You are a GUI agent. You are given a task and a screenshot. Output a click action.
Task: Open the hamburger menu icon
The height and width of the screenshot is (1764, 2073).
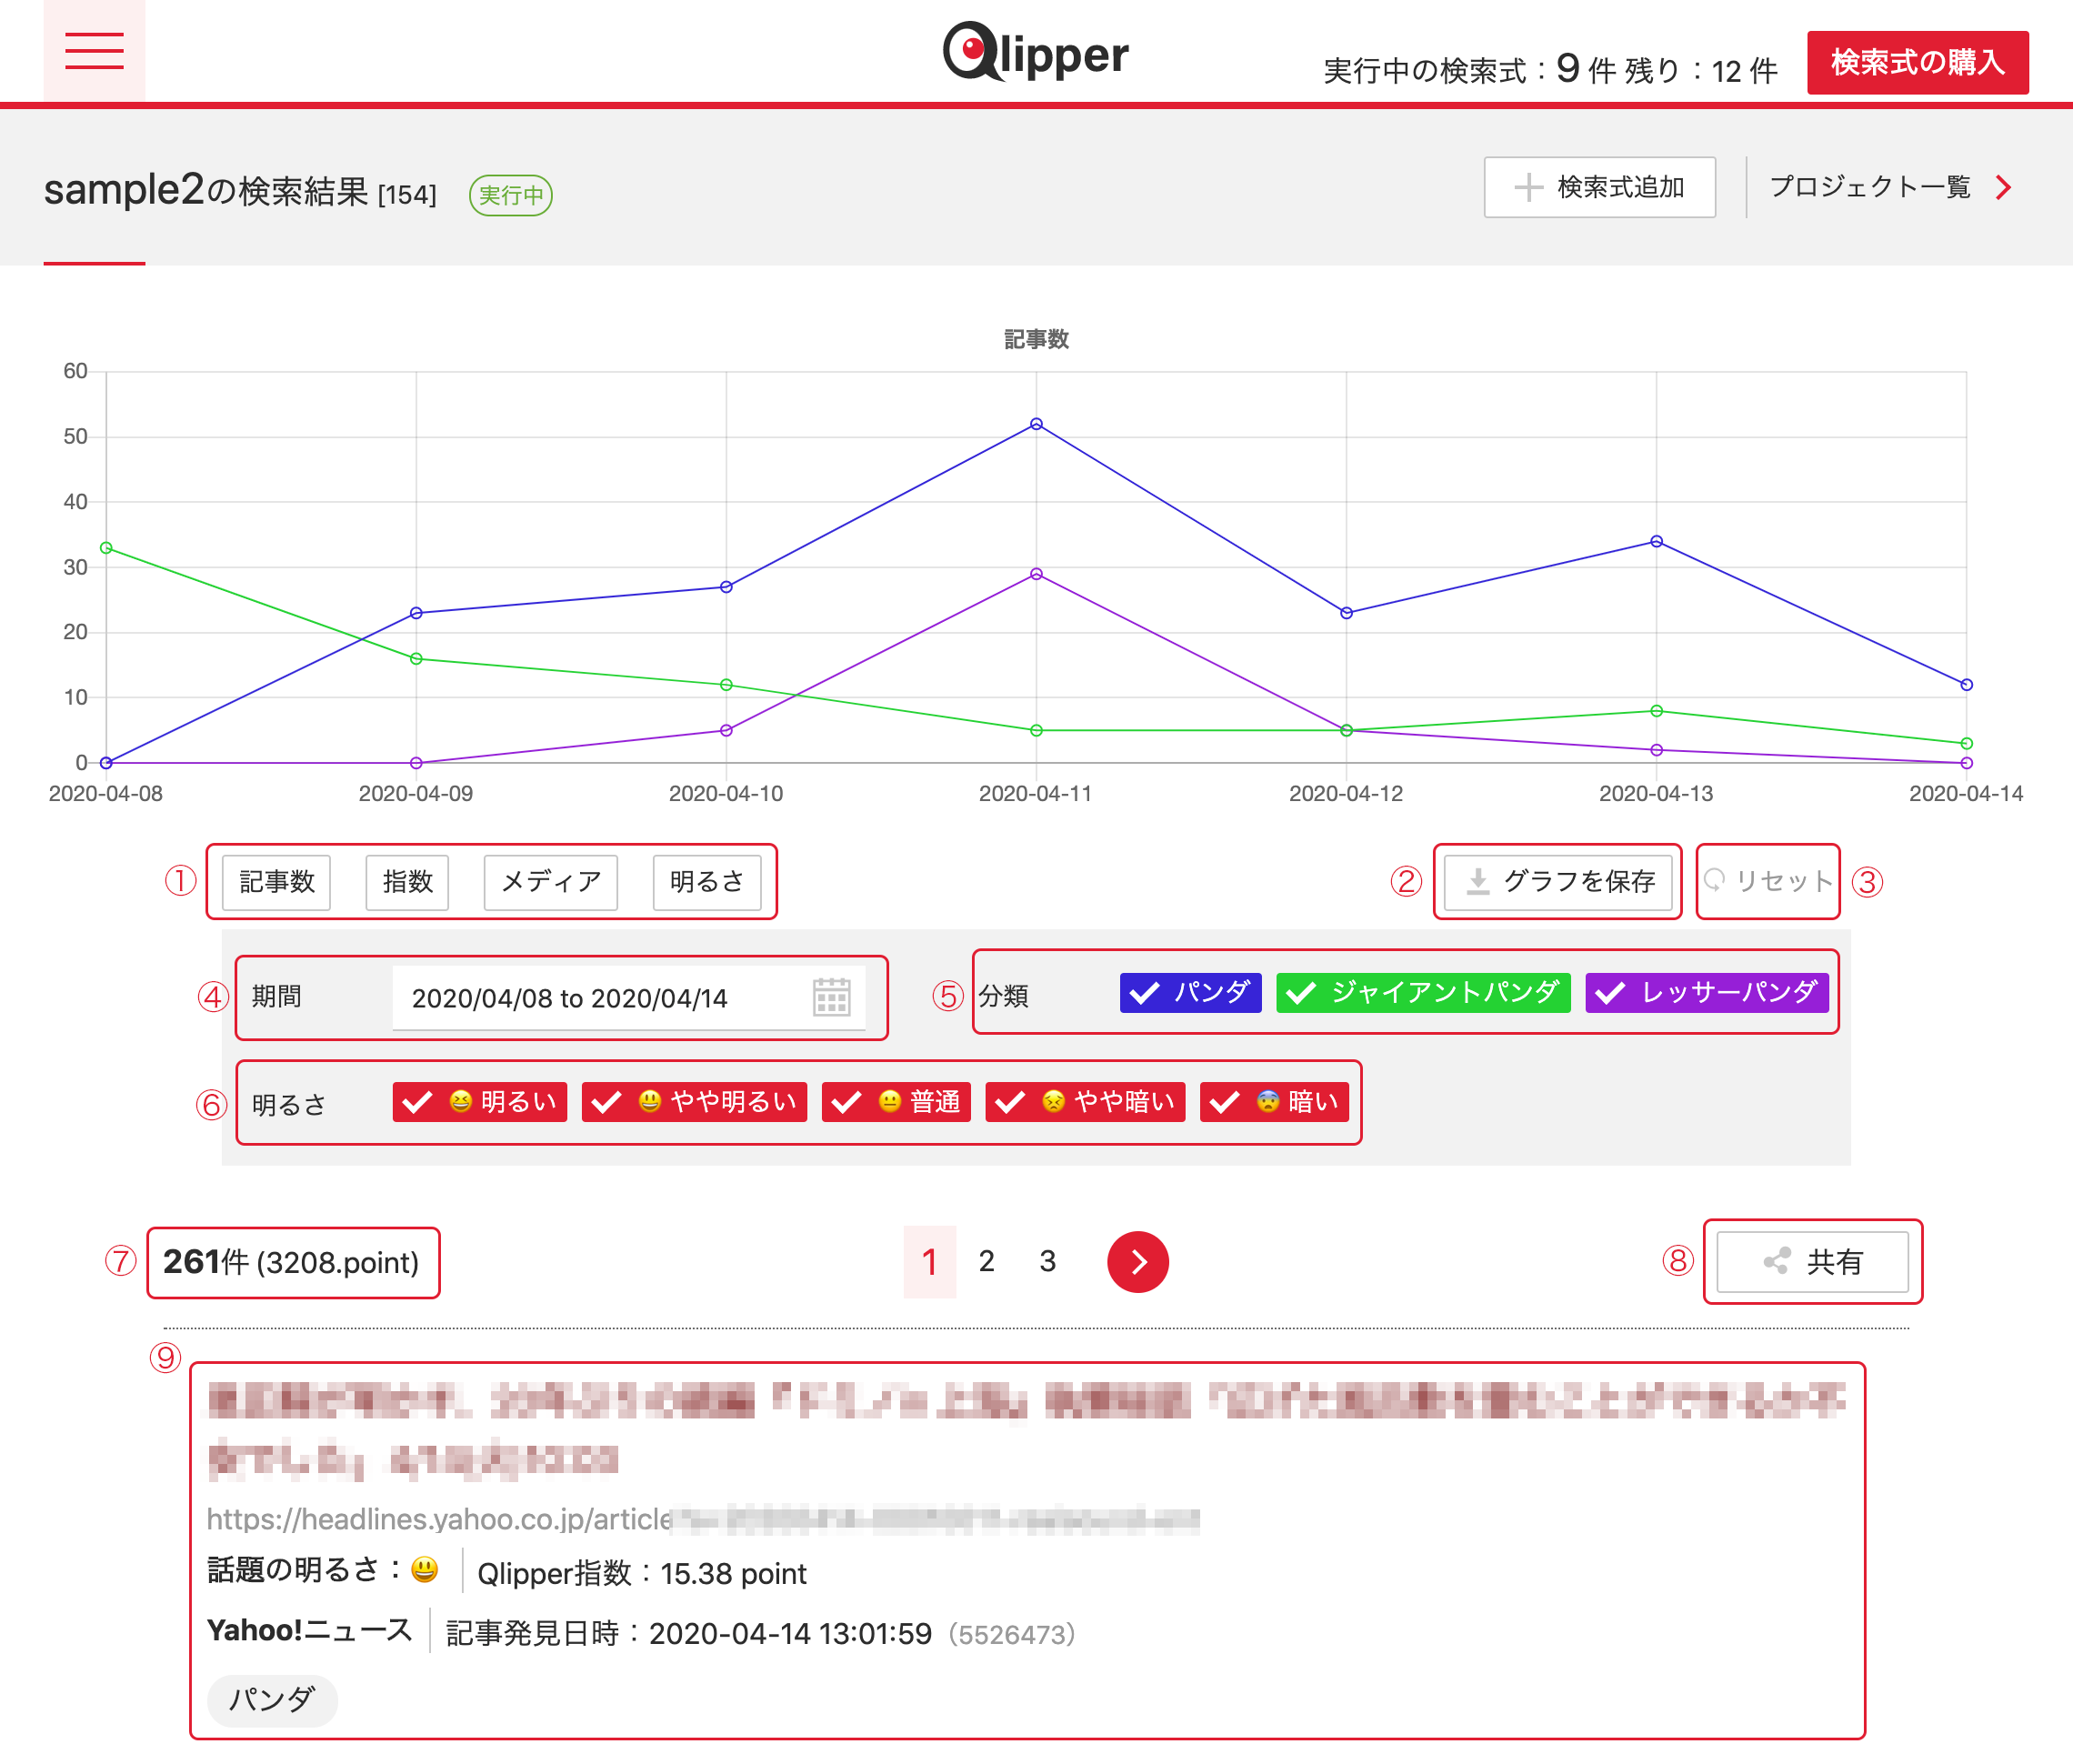tap(94, 50)
